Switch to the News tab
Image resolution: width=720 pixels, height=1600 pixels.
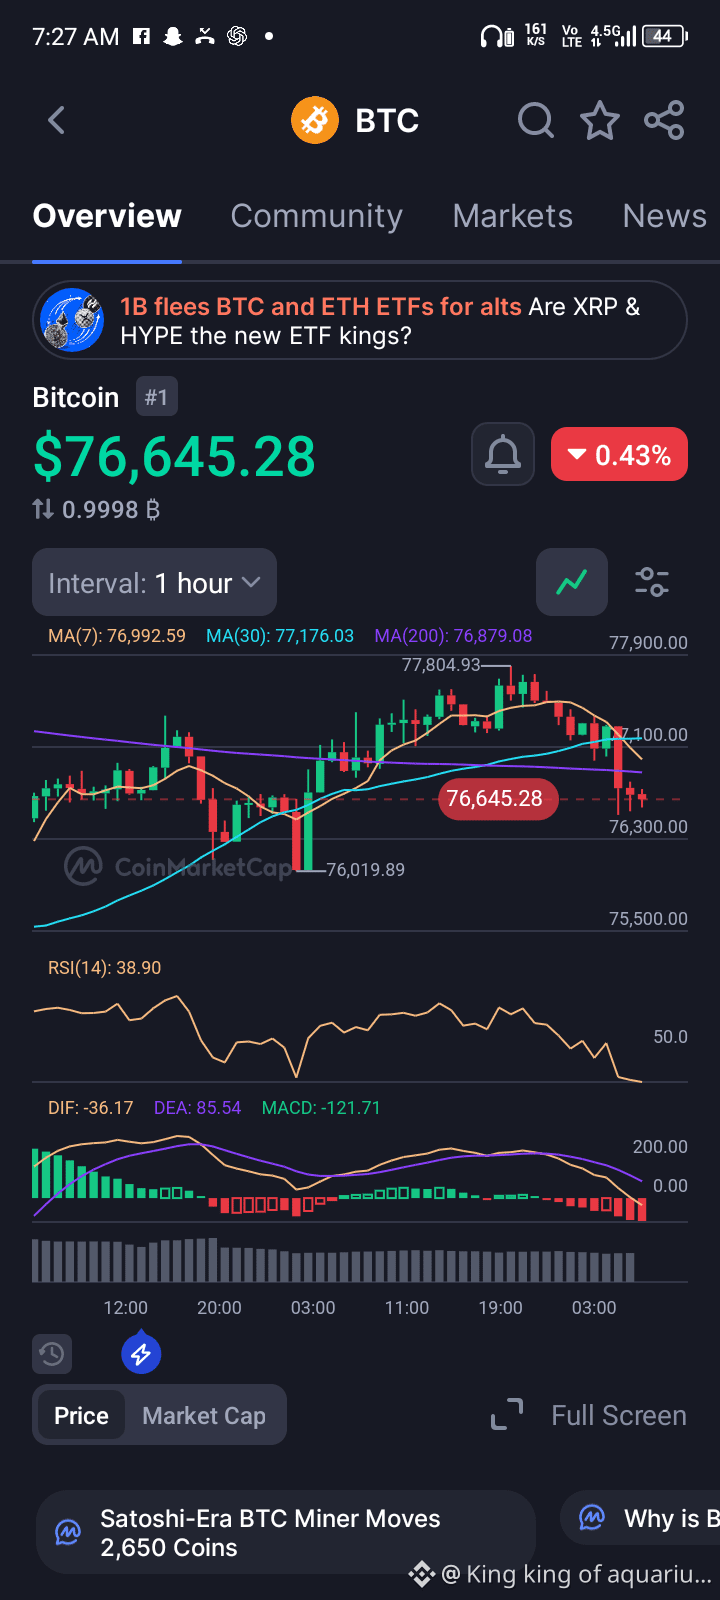664,216
